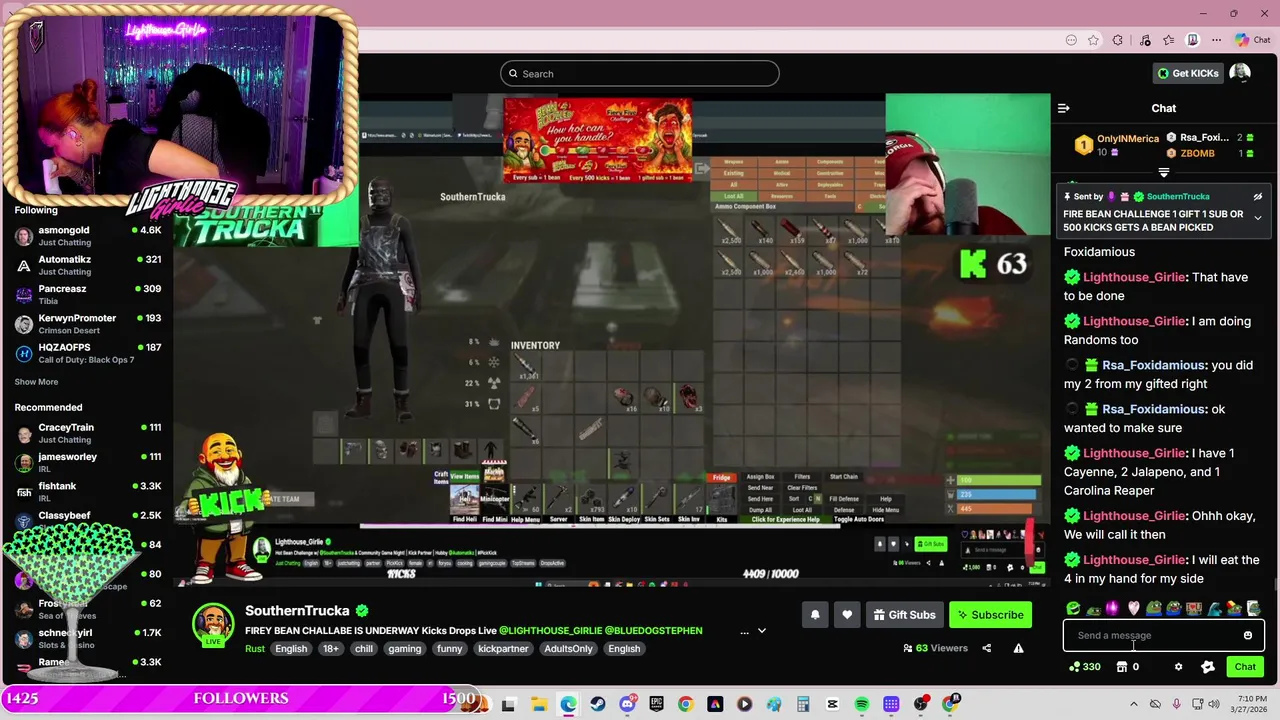Open KerwynPromoter channel in Following list
1280x720 pixels.
[x=88, y=323]
